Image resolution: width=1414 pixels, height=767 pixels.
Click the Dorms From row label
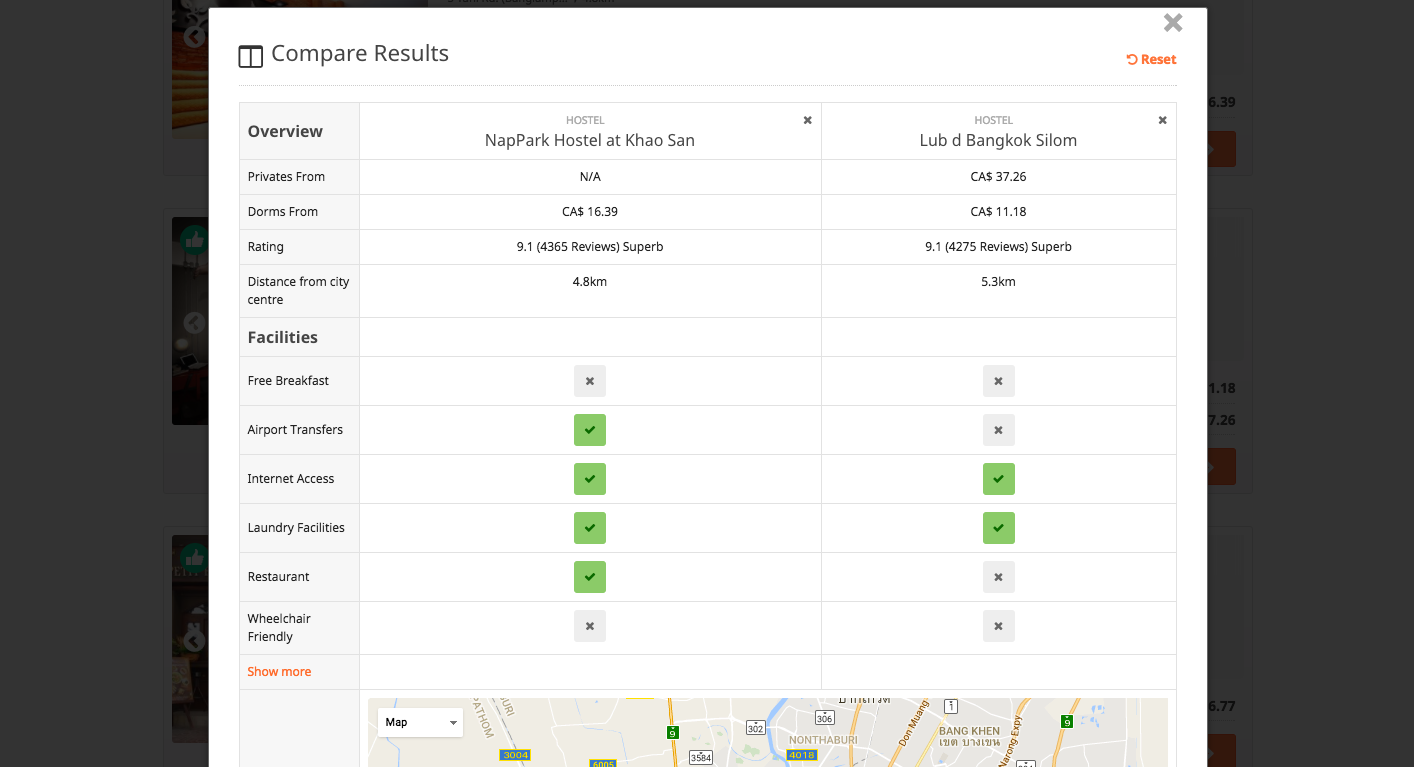tap(282, 212)
